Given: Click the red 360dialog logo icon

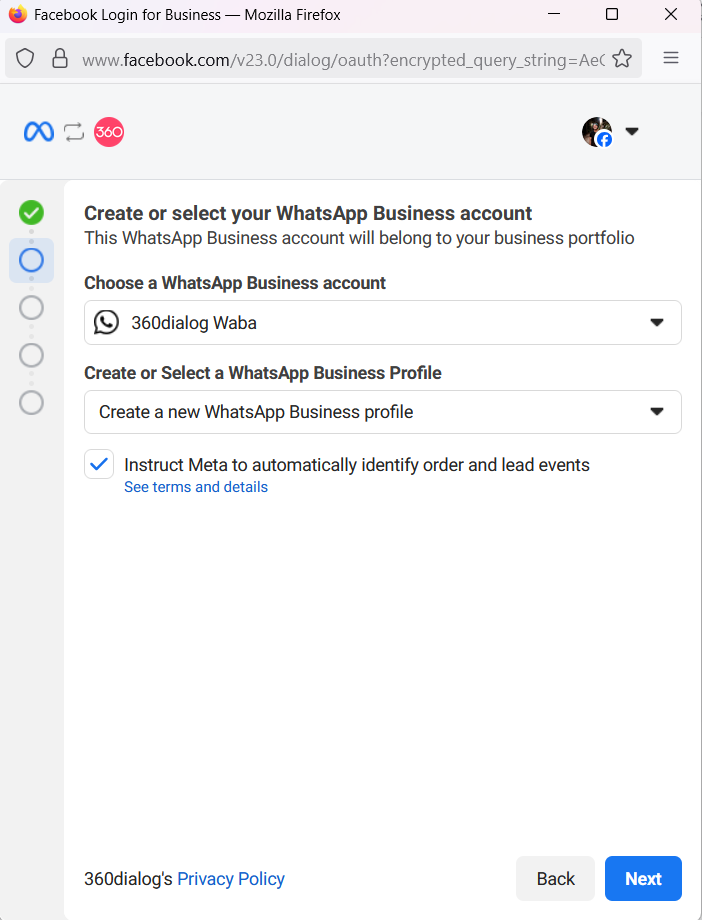Looking at the screenshot, I should [109, 131].
